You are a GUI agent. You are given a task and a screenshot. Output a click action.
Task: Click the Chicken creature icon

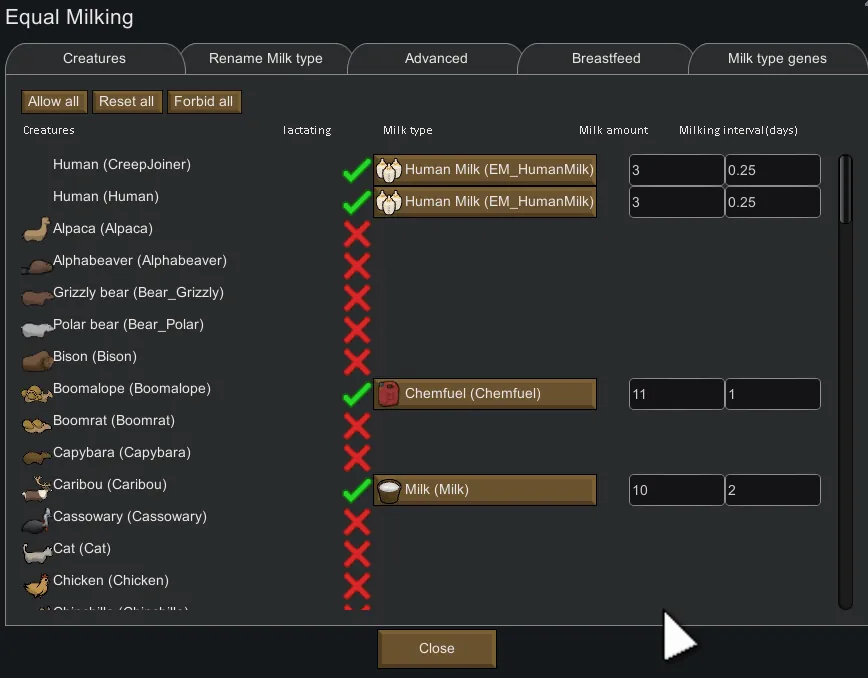click(36, 583)
